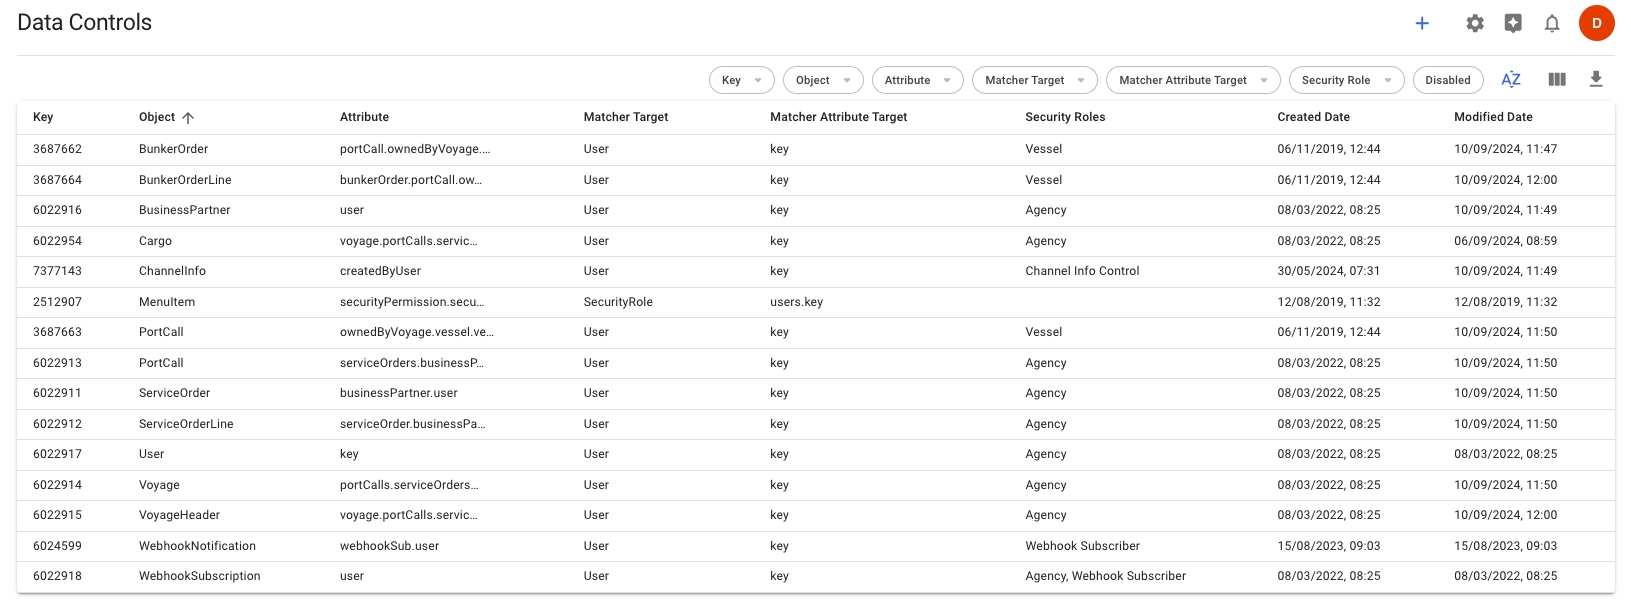Open the notifications bell
This screenshot has height=606, width=1631.
click(1552, 23)
